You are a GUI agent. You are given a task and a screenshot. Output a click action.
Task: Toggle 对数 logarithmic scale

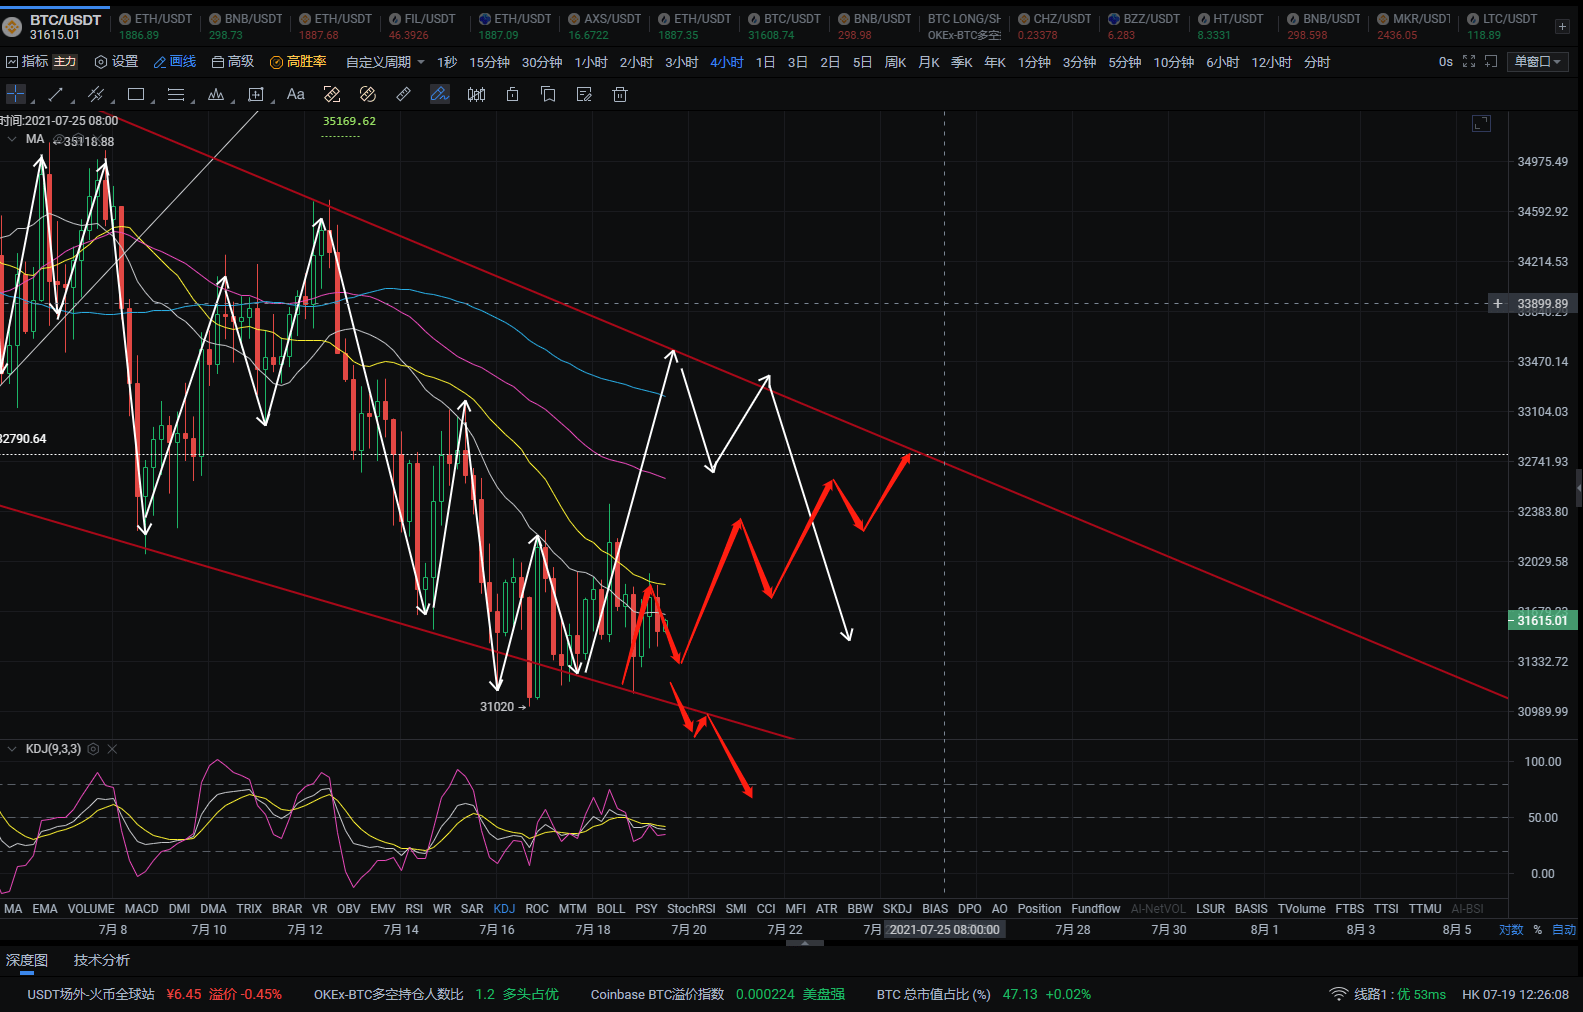click(x=1511, y=930)
